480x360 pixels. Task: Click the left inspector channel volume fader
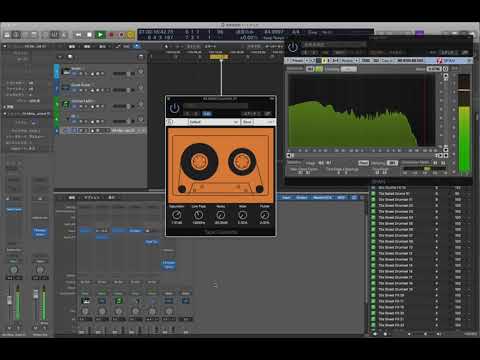pos(10,300)
